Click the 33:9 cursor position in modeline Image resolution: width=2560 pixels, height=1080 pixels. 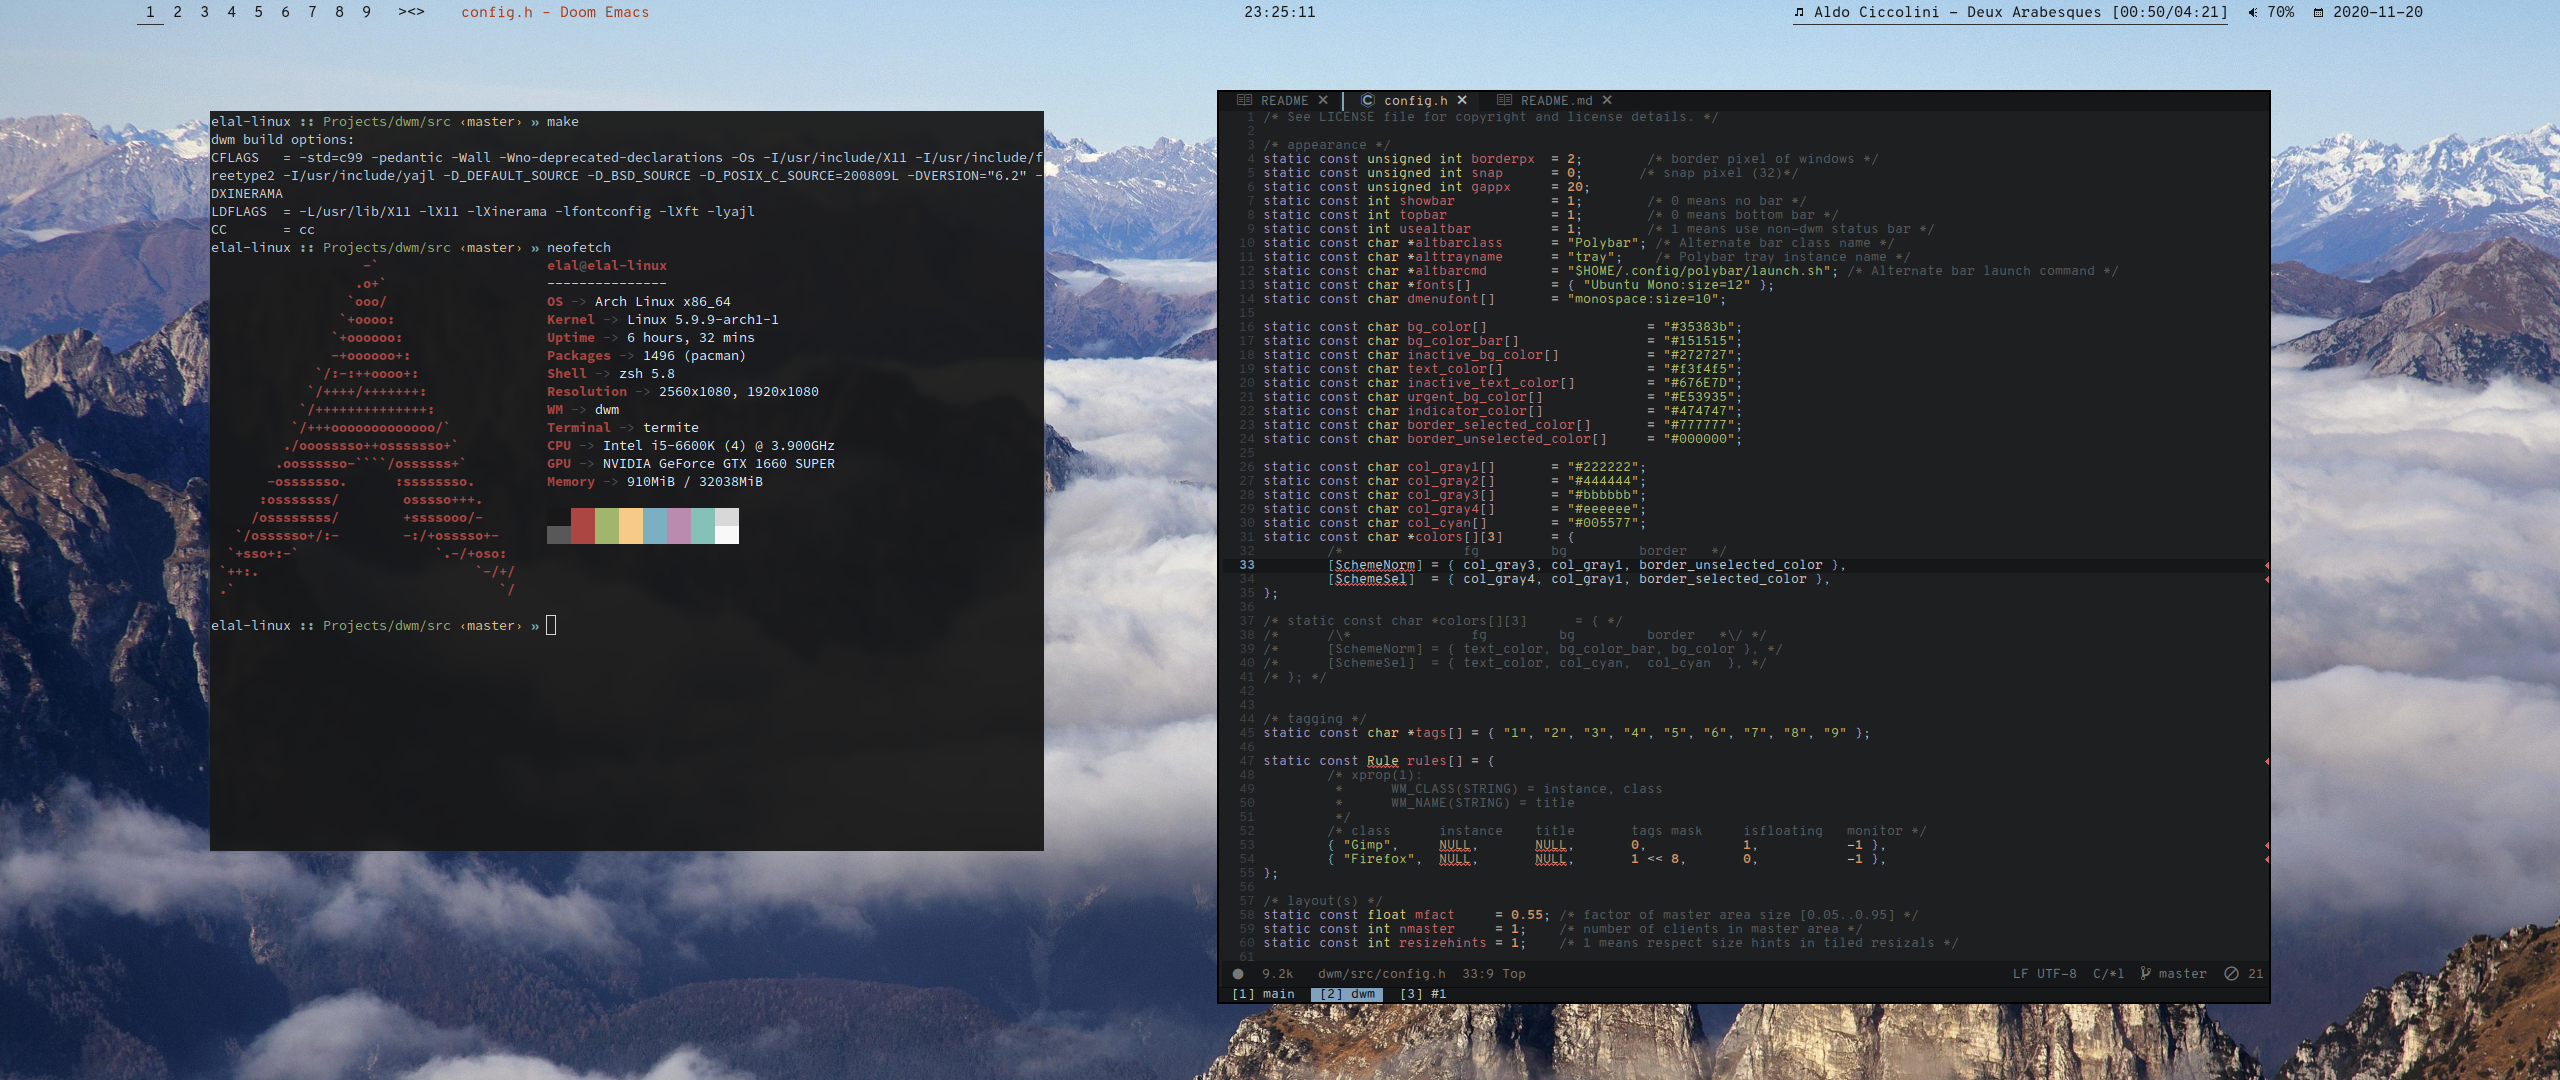tap(1478, 974)
